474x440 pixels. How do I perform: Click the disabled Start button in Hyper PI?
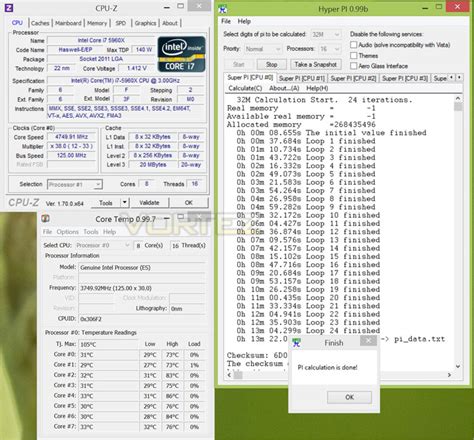coord(238,64)
